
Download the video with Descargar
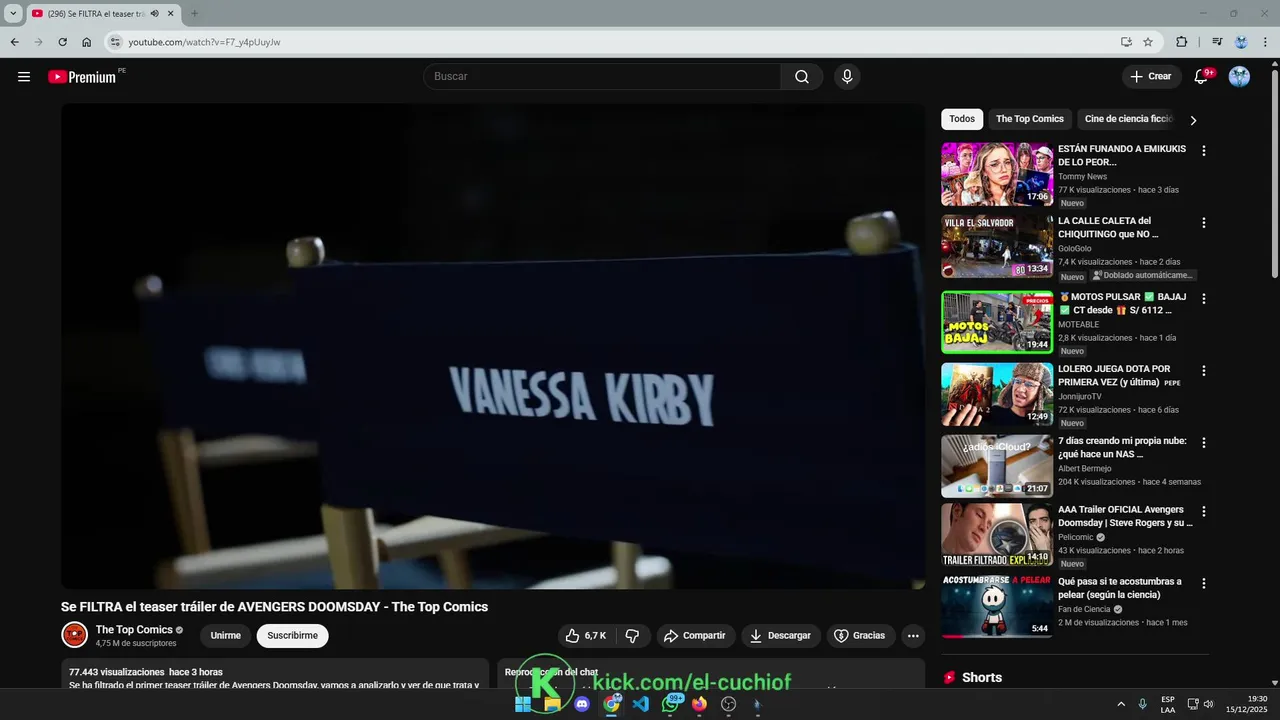coord(780,636)
